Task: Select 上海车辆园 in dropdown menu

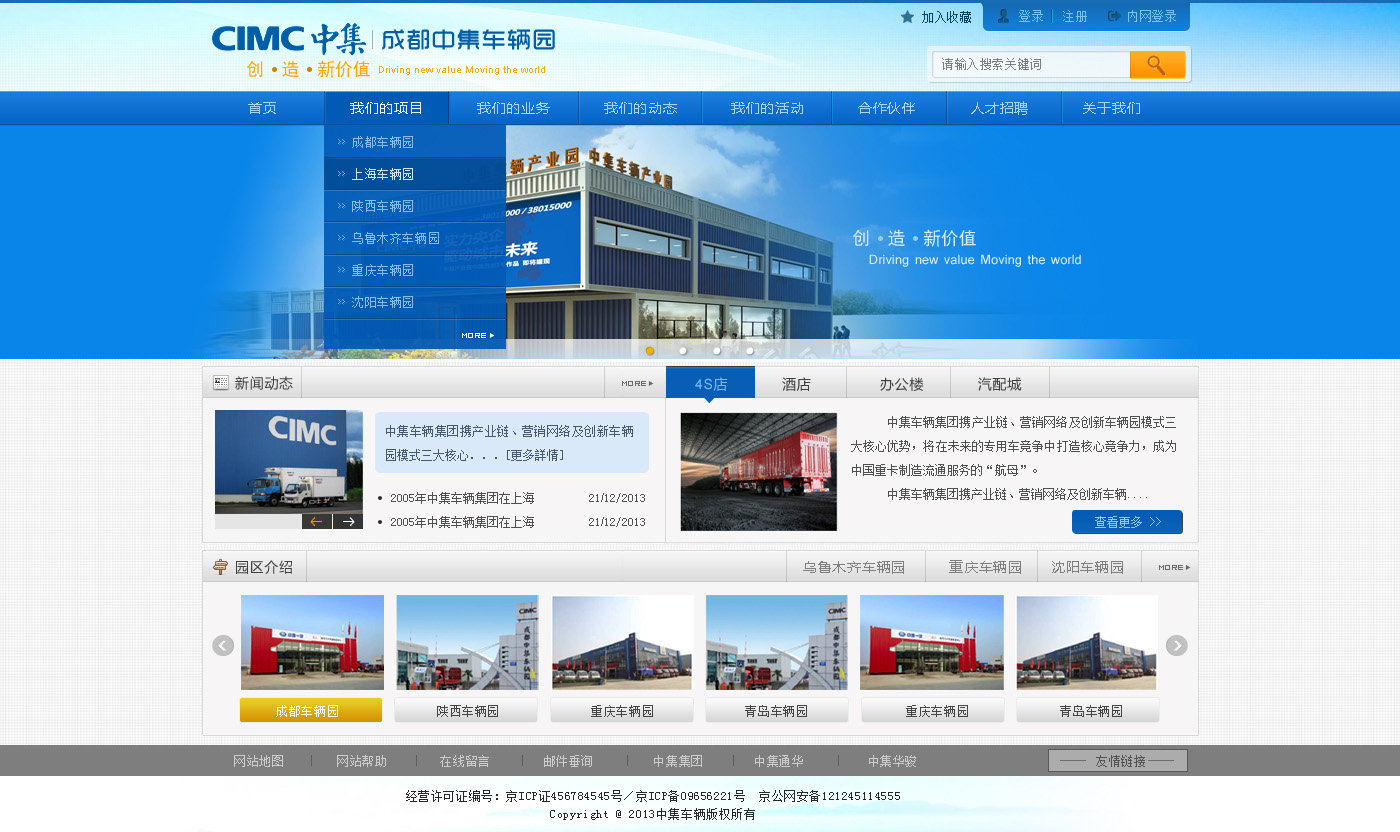Action: (x=415, y=174)
